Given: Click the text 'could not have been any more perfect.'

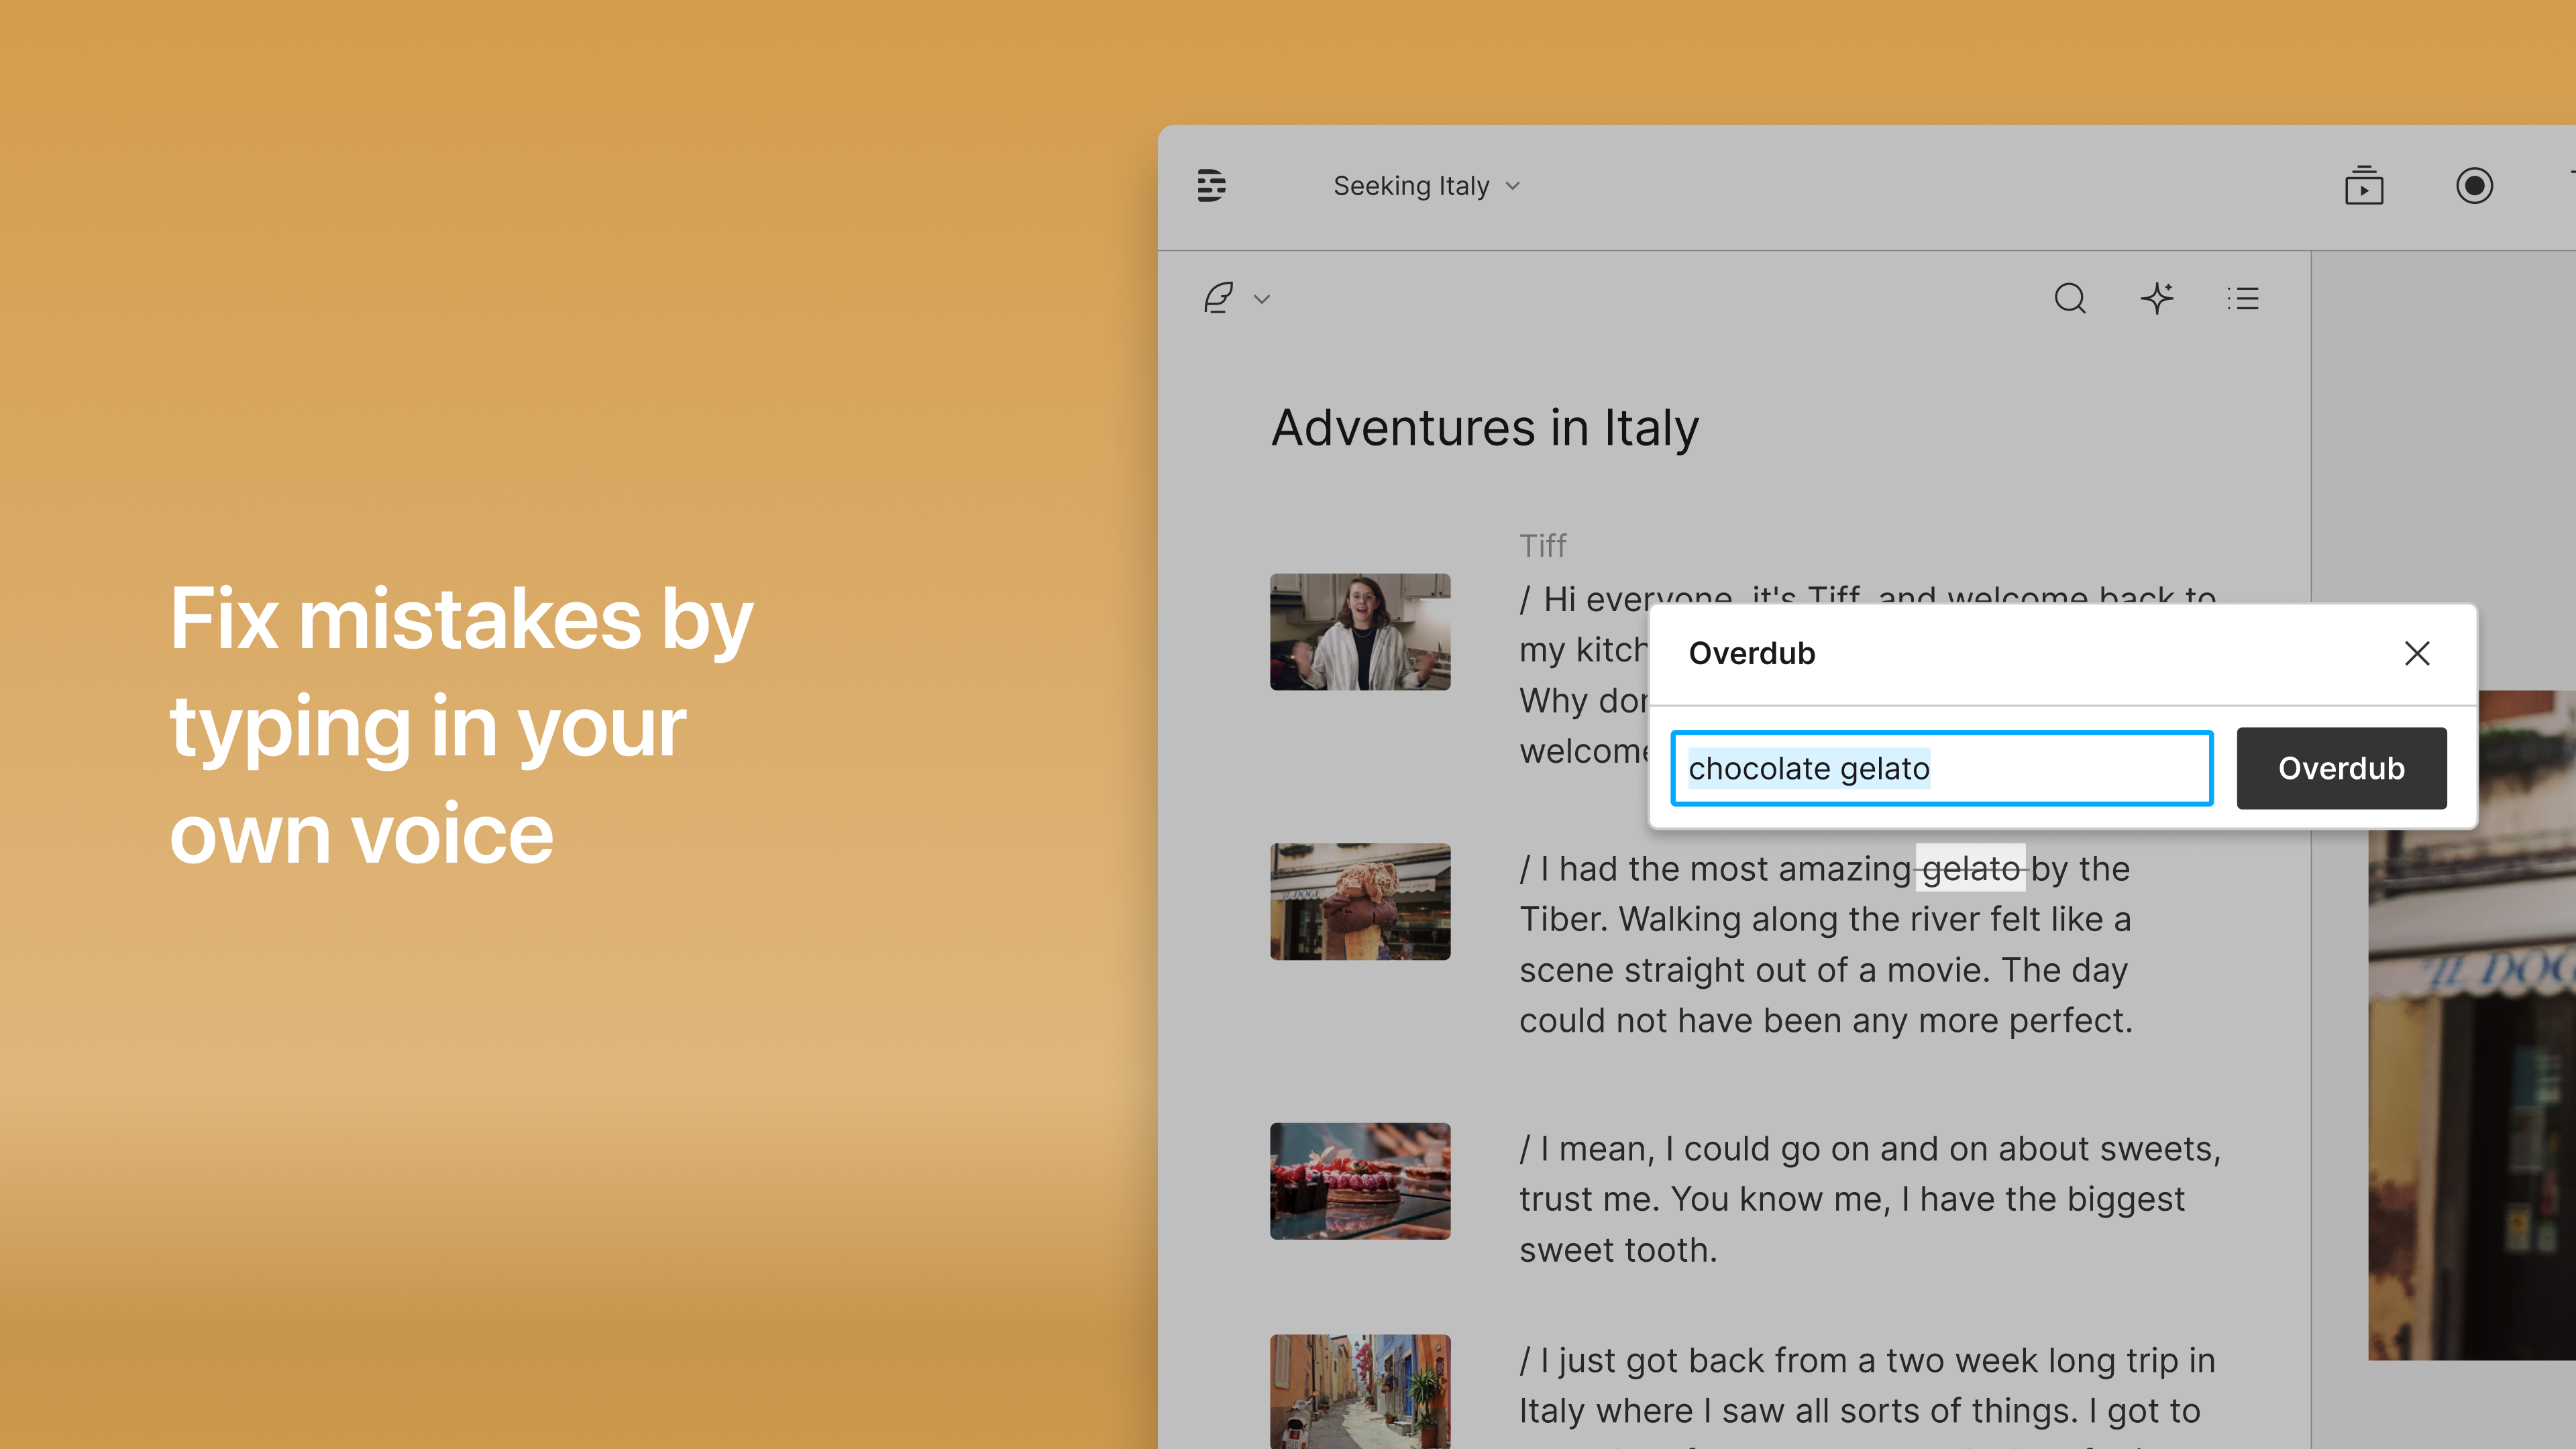Looking at the screenshot, I should pyautogui.click(x=1826, y=1020).
